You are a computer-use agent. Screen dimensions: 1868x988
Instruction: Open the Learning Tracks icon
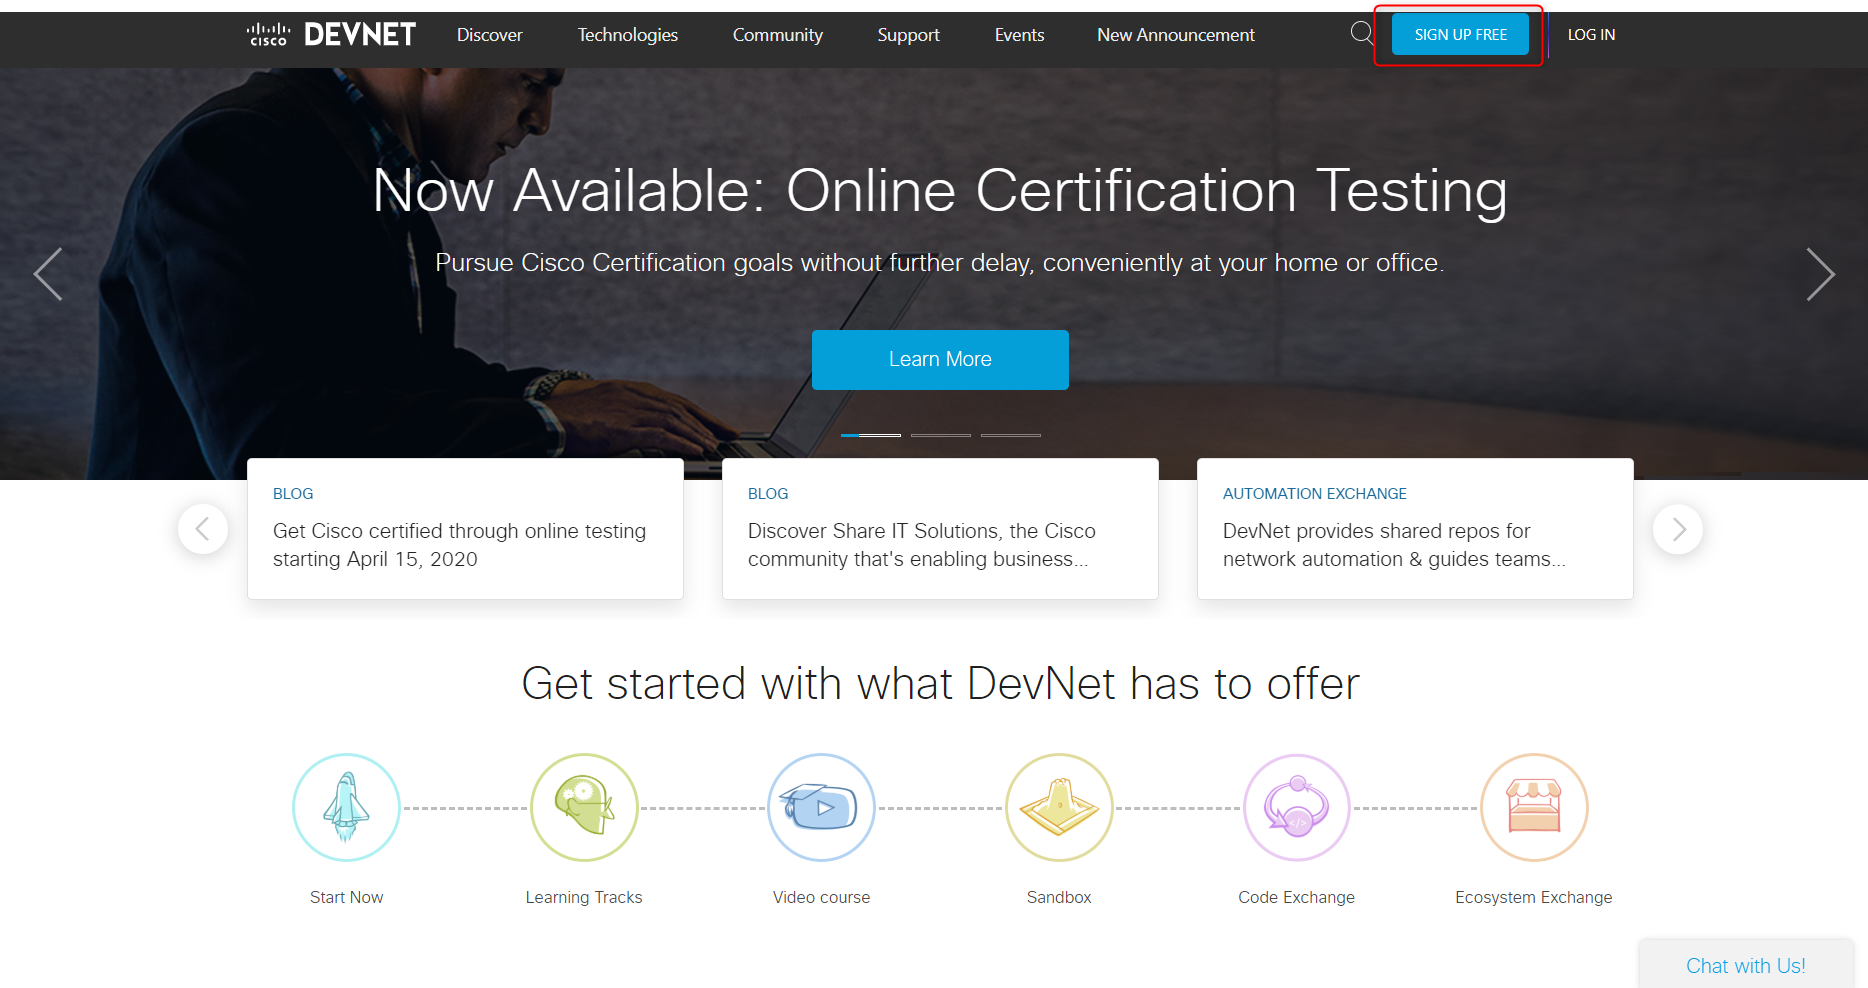tap(584, 807)
